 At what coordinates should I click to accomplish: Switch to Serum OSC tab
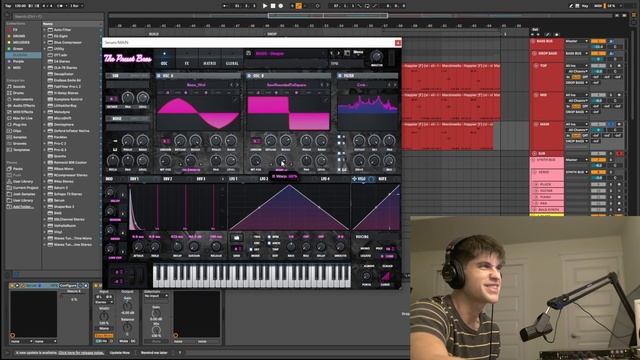[x=164, y=59]
